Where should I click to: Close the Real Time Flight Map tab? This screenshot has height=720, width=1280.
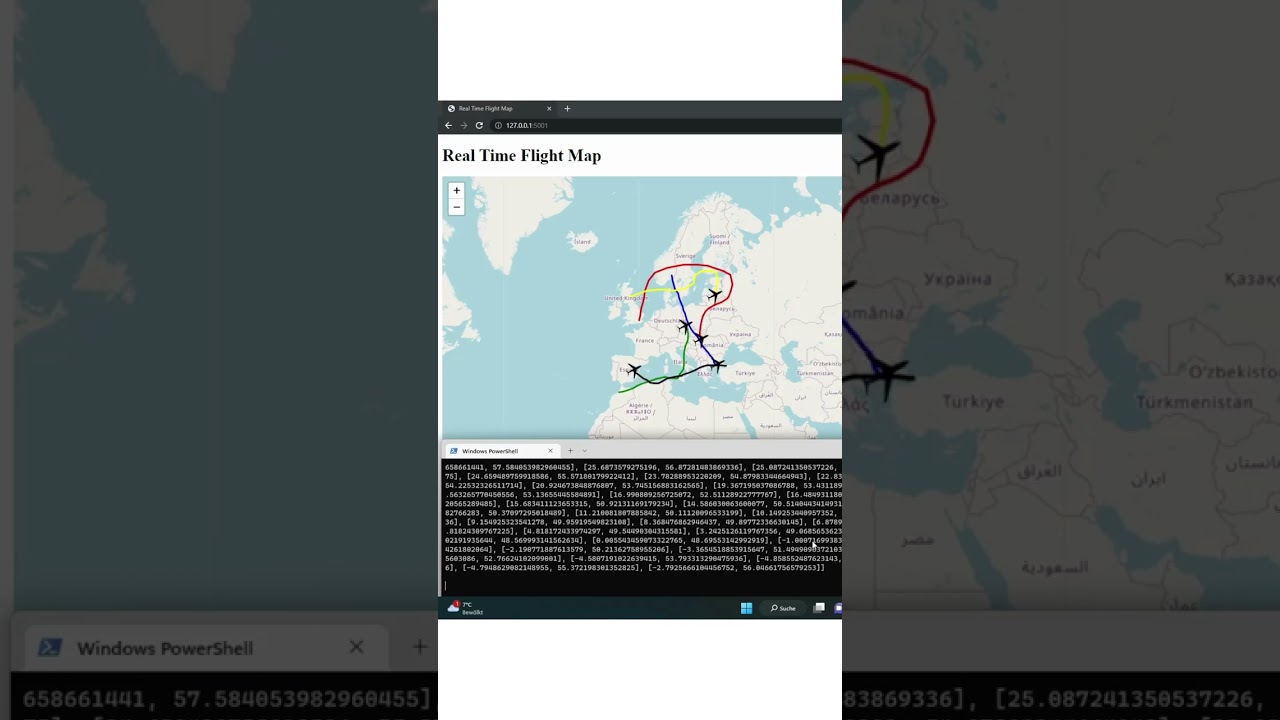[548, 108]
